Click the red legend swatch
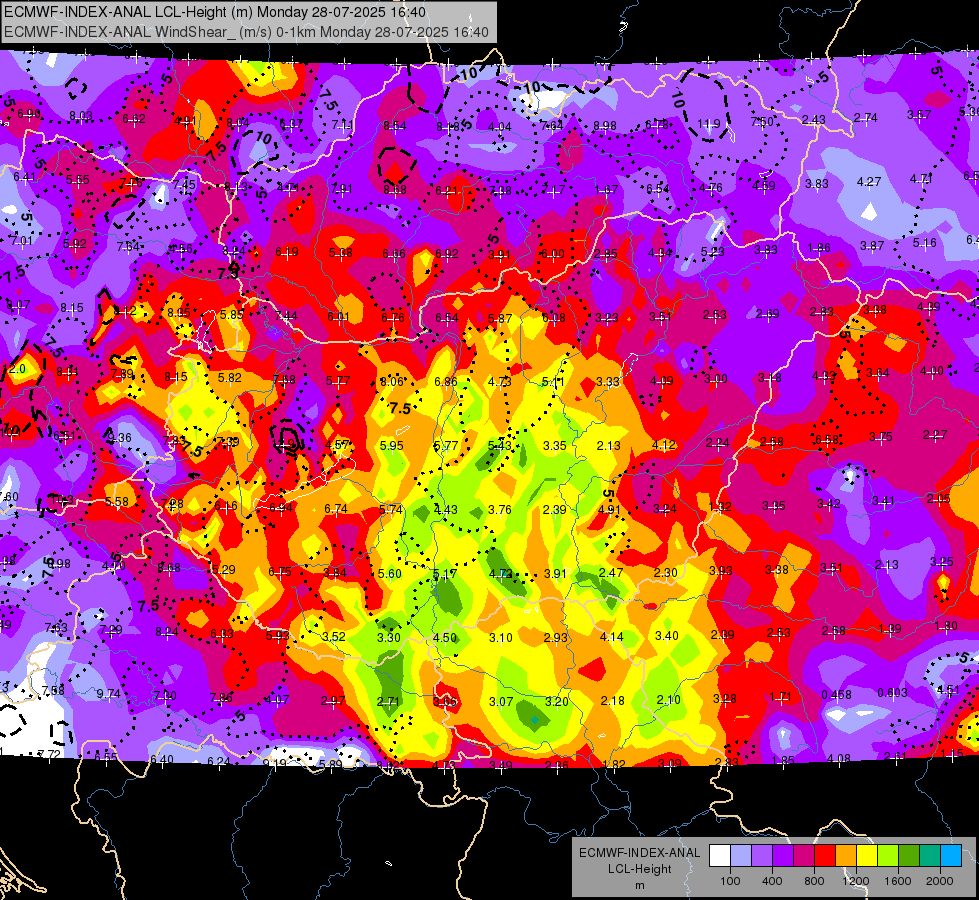Viewport: 979px width, 900px height. point(825,856)
